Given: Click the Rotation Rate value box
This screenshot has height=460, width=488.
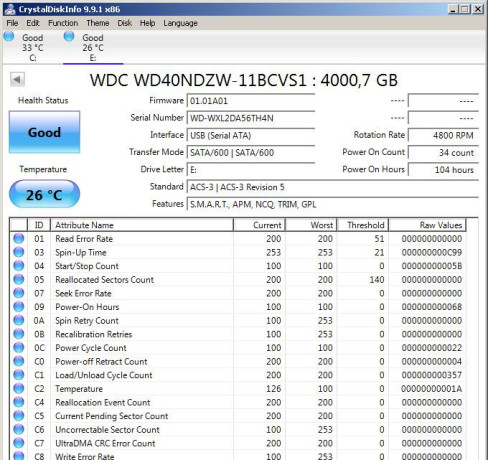Looking at the screenshot, I should (x=443, y=135).
